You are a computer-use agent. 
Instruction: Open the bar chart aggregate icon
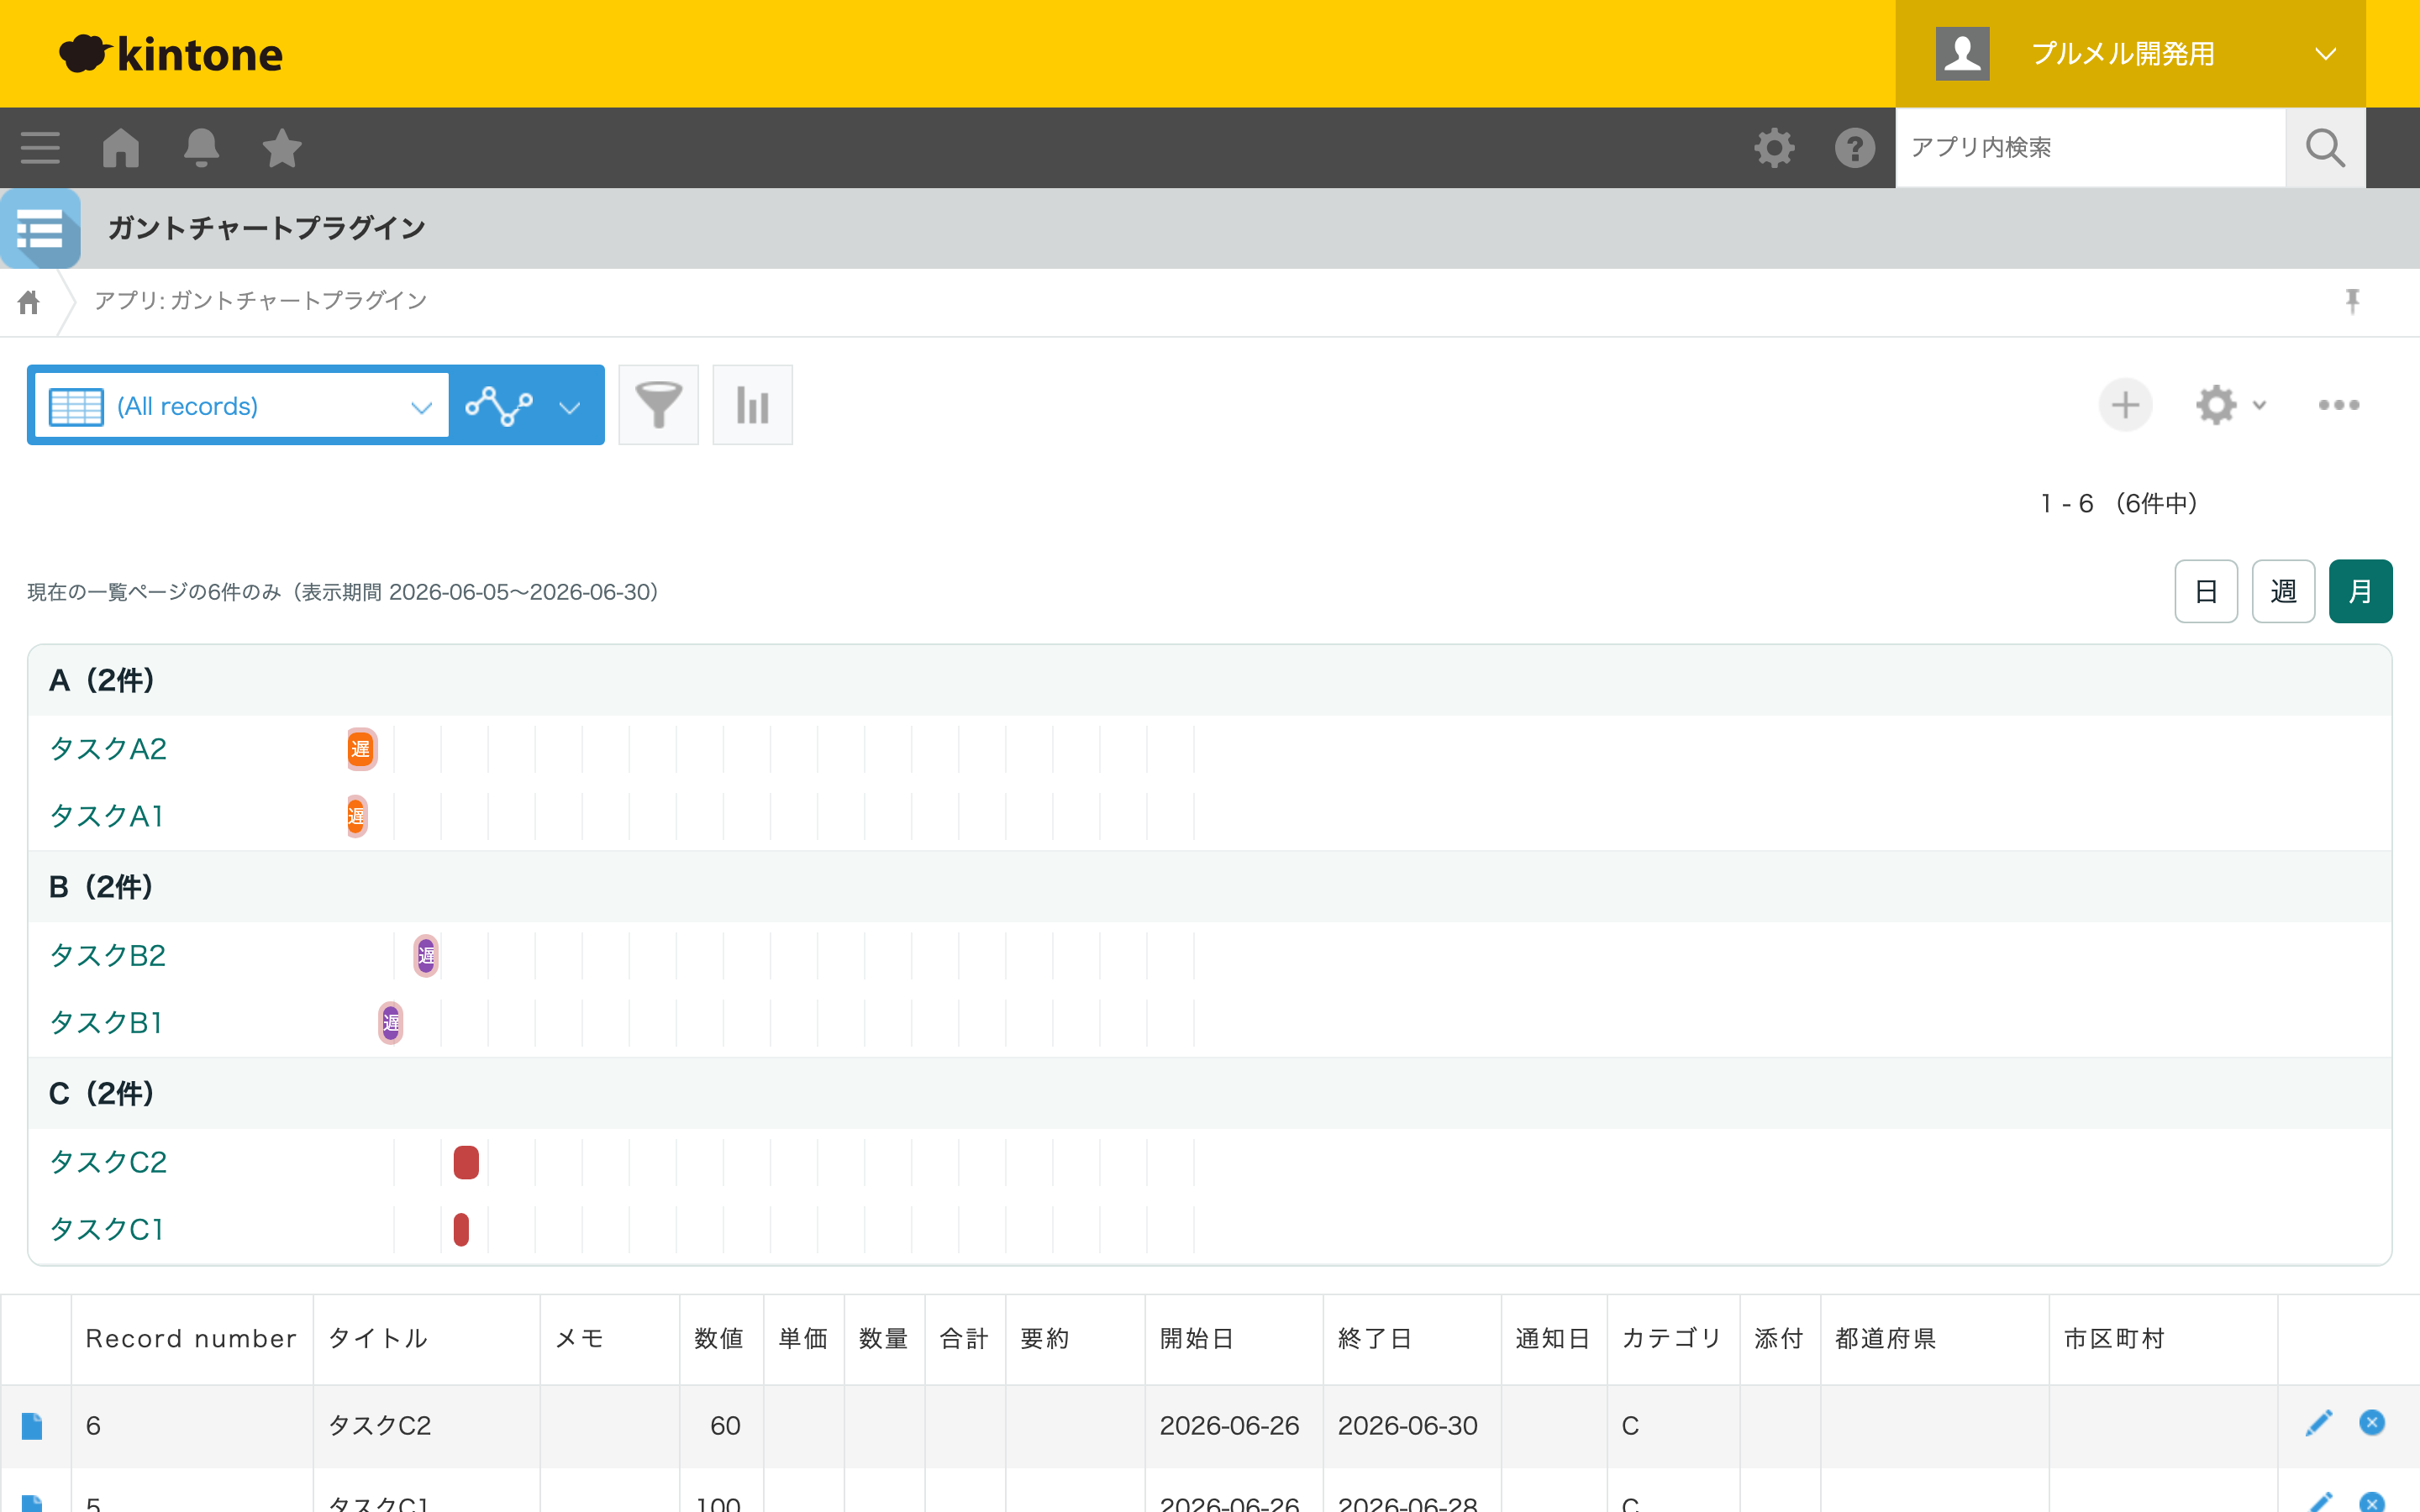pos(752,405)
